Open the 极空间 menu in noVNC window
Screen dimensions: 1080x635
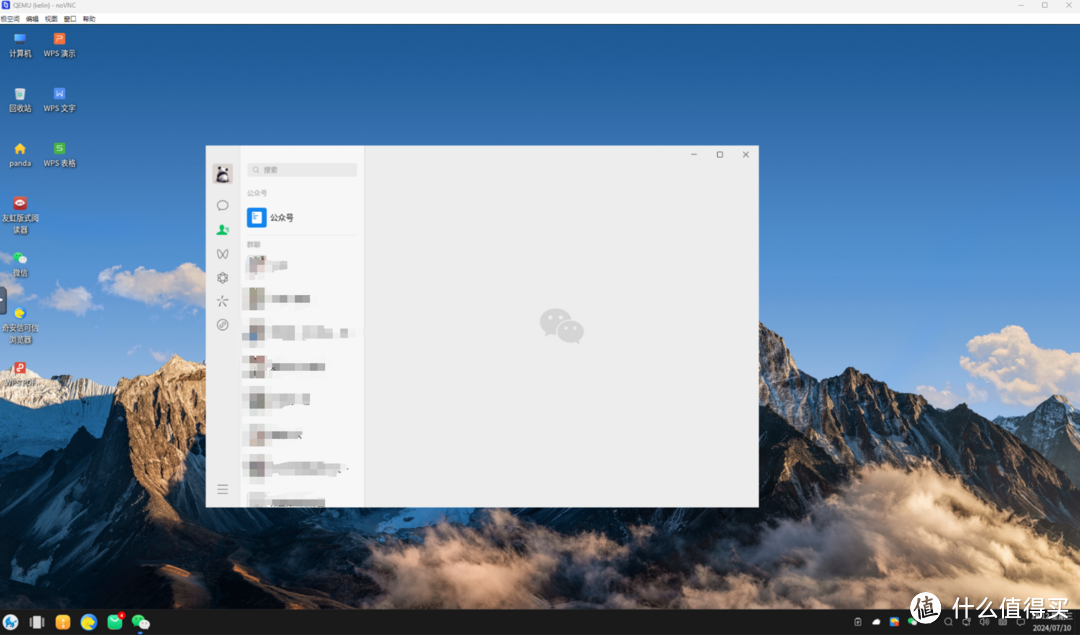[10, 19]
